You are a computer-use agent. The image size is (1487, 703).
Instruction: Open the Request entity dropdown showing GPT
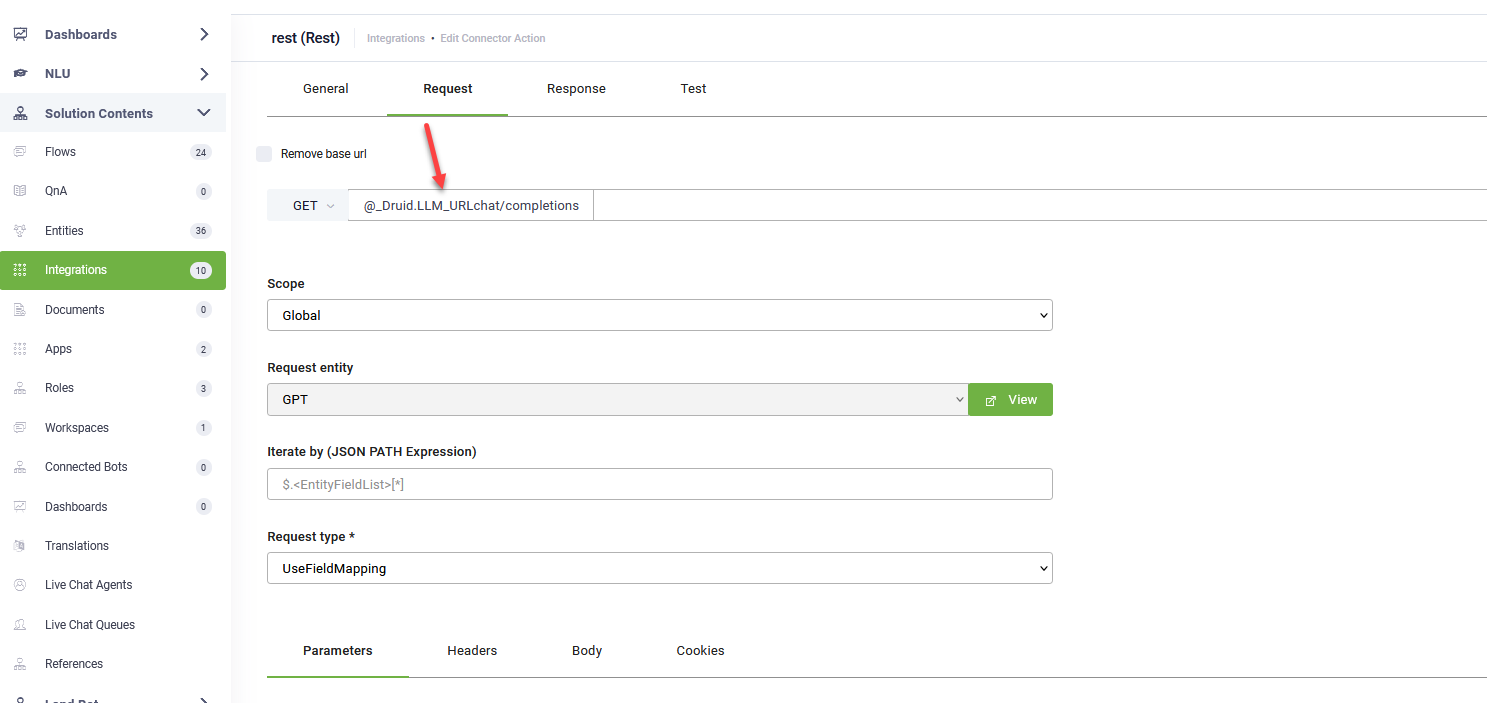pyautogui.click(x=618, y=400)
